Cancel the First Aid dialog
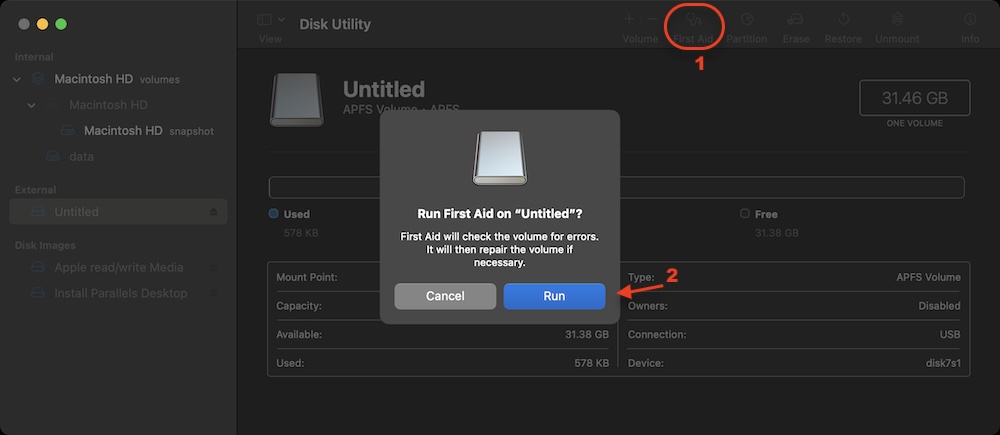Image resolution: width=1000 pixels, height=435 pixels. point(445,296)
